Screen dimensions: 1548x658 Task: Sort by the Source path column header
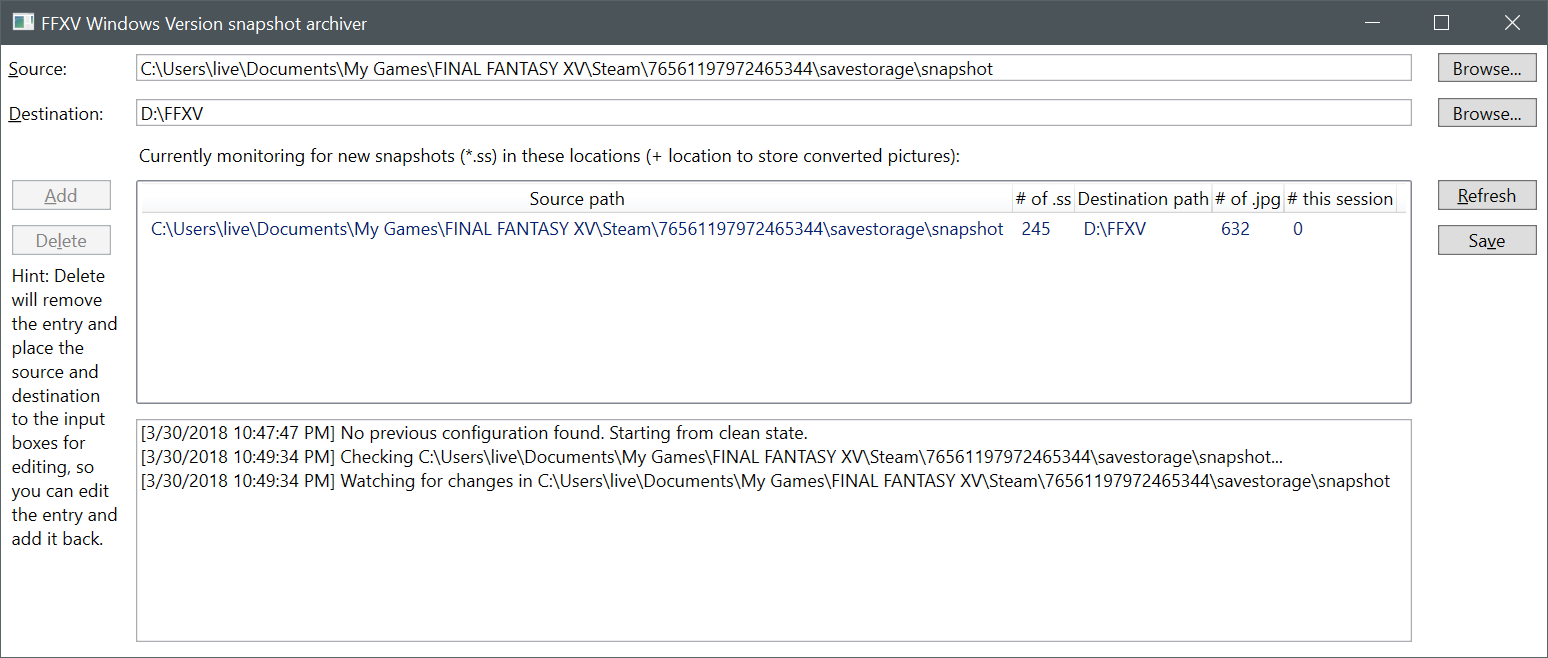click(577, 199)
